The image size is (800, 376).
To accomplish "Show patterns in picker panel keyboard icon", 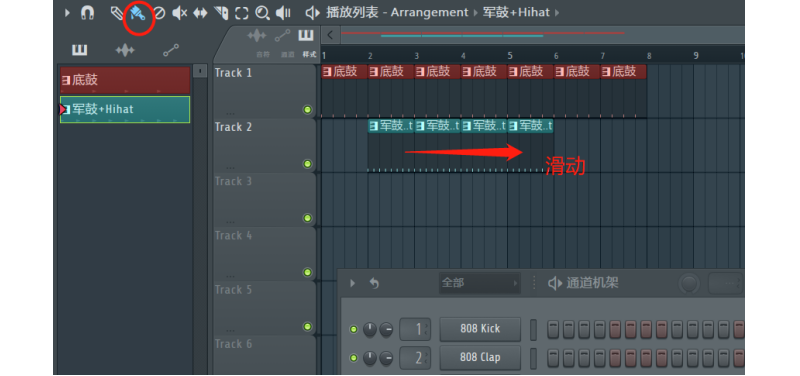I will pyautogui.click(x=79, y=50).
